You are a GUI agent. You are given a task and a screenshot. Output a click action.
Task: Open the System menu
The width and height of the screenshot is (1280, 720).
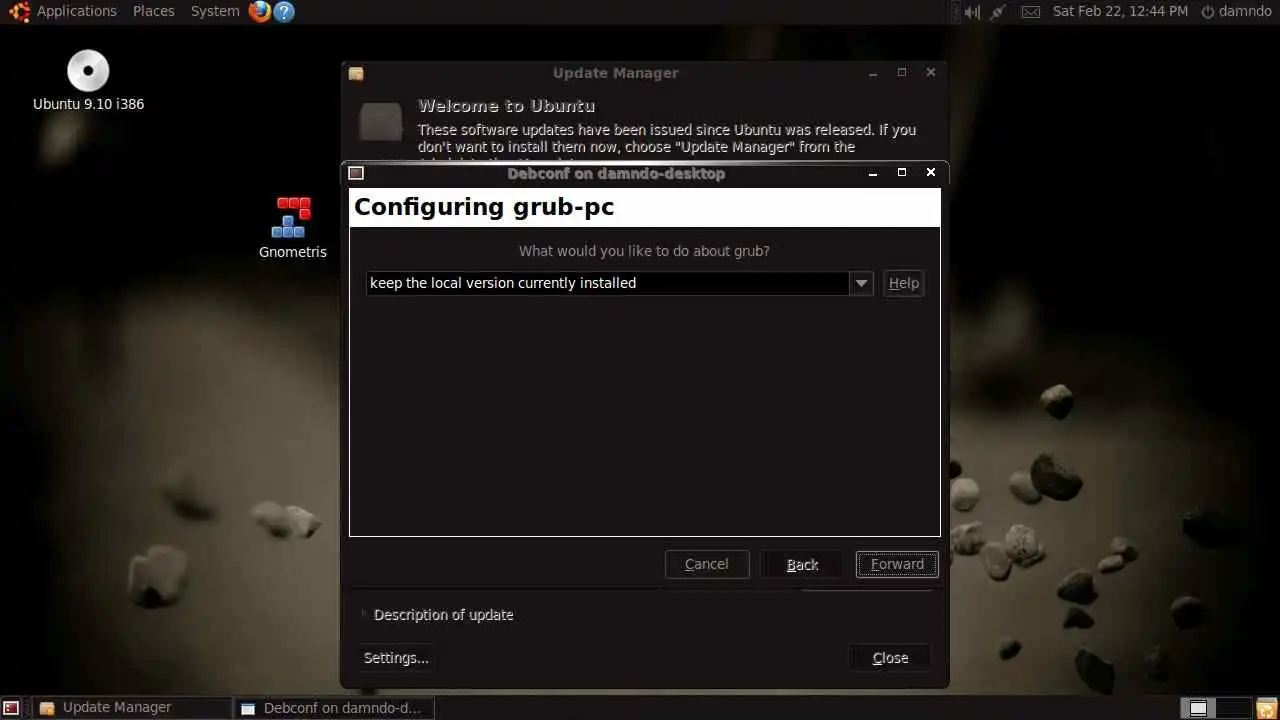[x=214, y=11]
